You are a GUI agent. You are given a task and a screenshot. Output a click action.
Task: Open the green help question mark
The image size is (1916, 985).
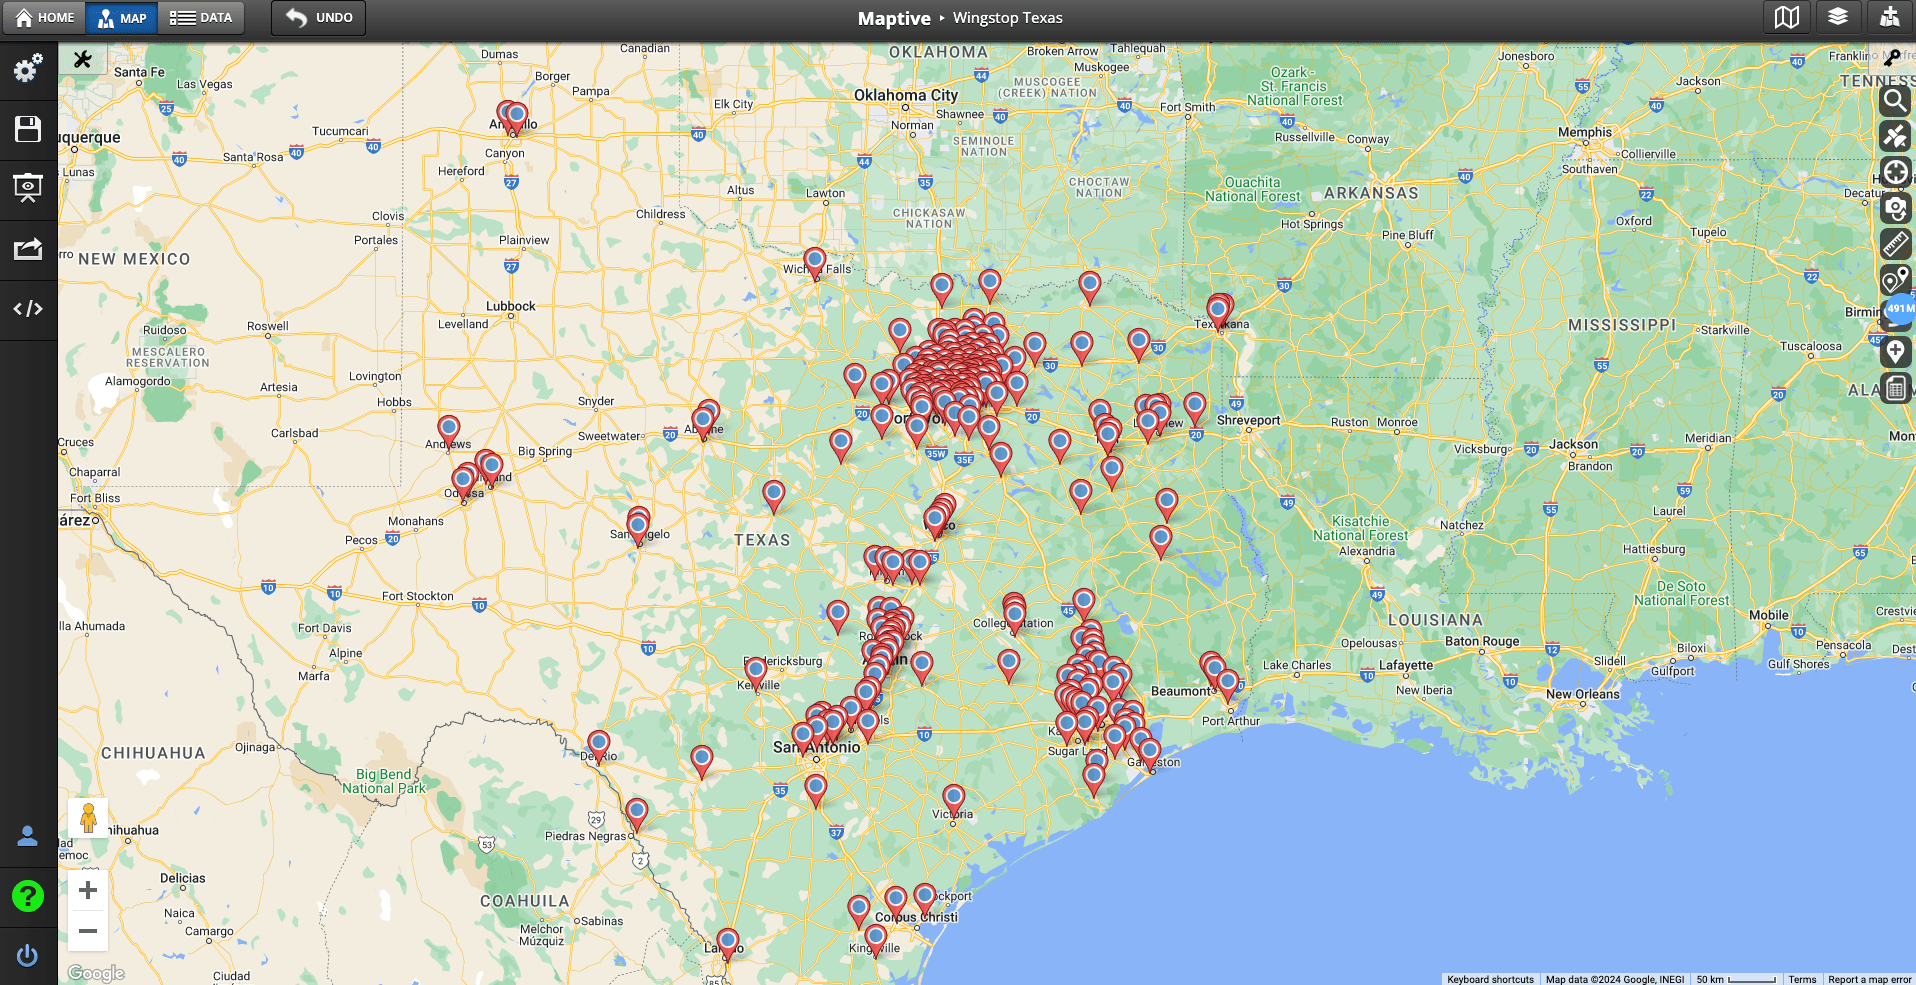coord(28,896)
